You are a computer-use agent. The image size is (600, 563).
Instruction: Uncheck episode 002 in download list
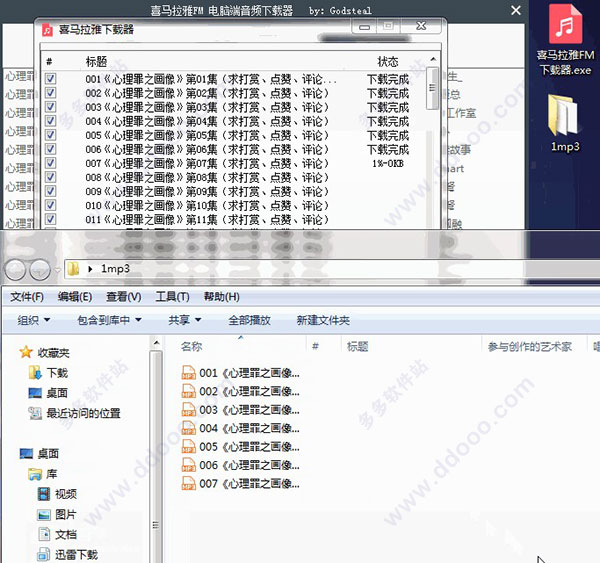pyautogui.click(x=51, y=93)
